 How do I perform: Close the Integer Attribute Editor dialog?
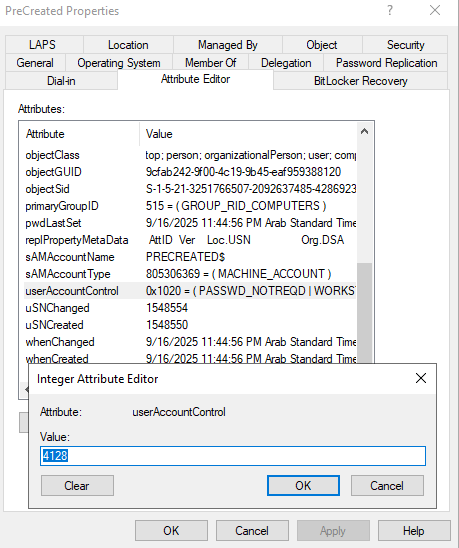(421, 378)
